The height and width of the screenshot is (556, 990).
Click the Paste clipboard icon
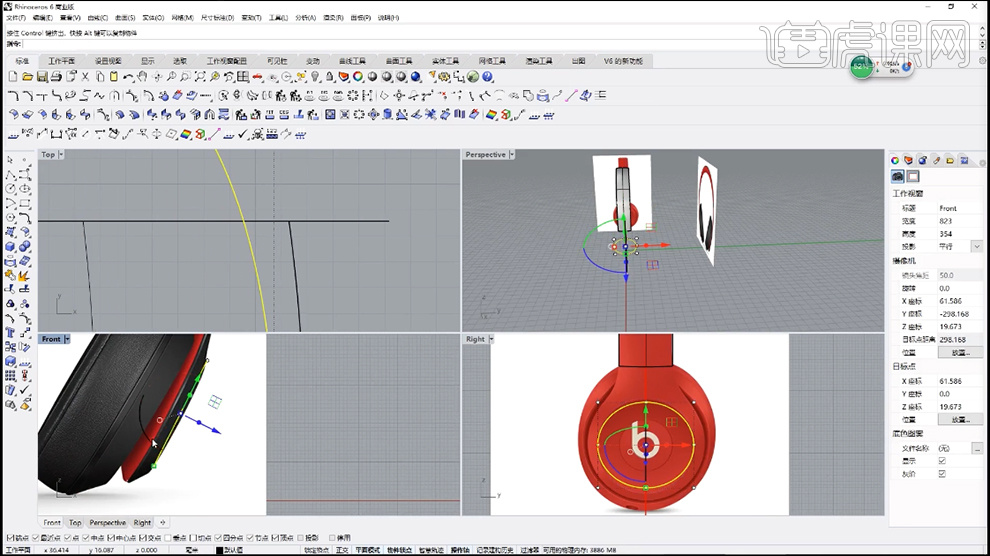[x=114, y=76]
